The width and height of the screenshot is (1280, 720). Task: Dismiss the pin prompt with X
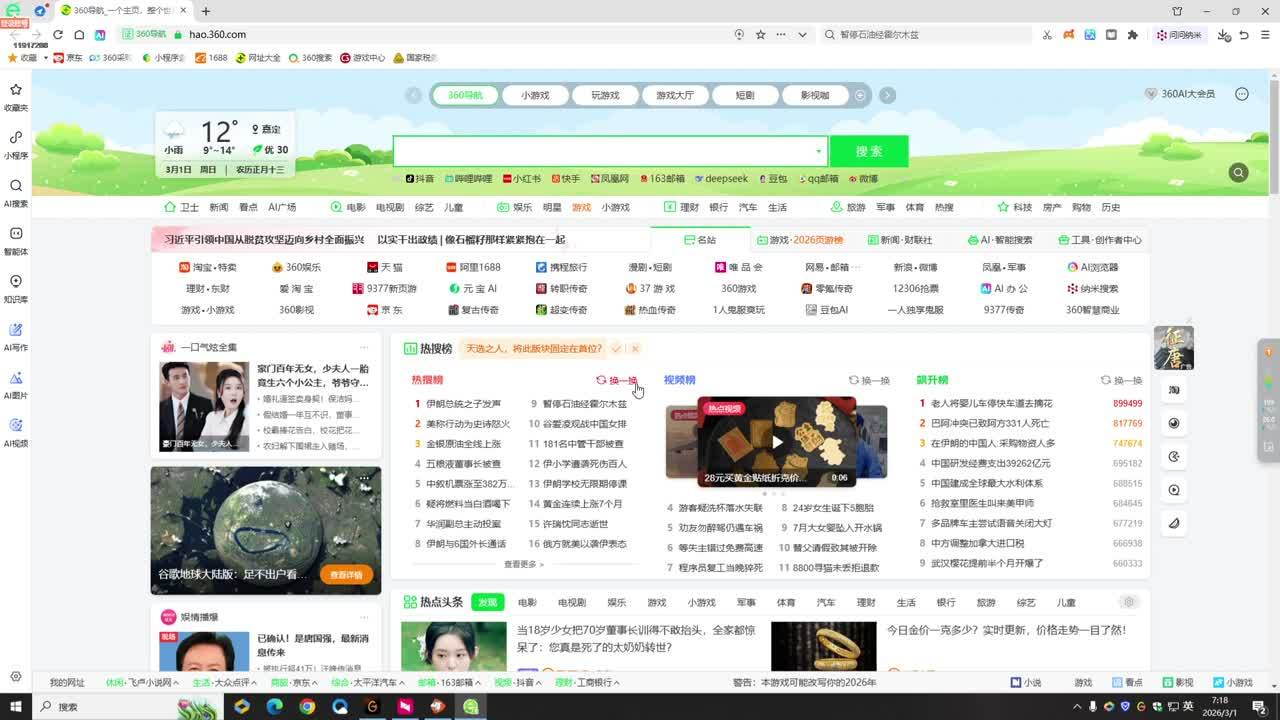pos(635,348)
